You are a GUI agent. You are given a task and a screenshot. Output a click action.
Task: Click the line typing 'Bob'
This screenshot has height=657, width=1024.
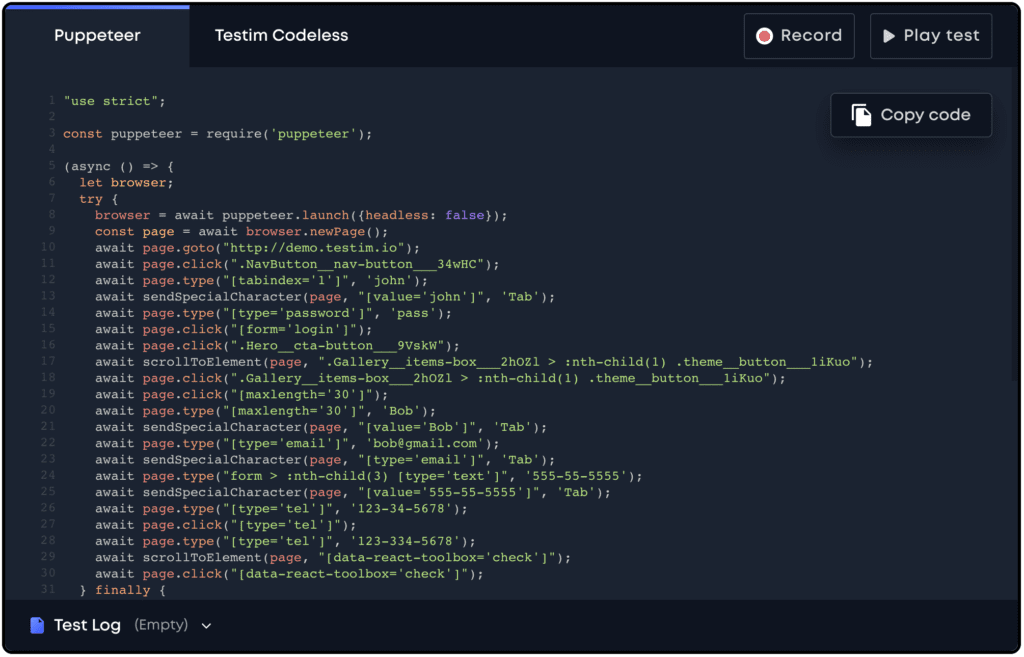tap(265, 411)
